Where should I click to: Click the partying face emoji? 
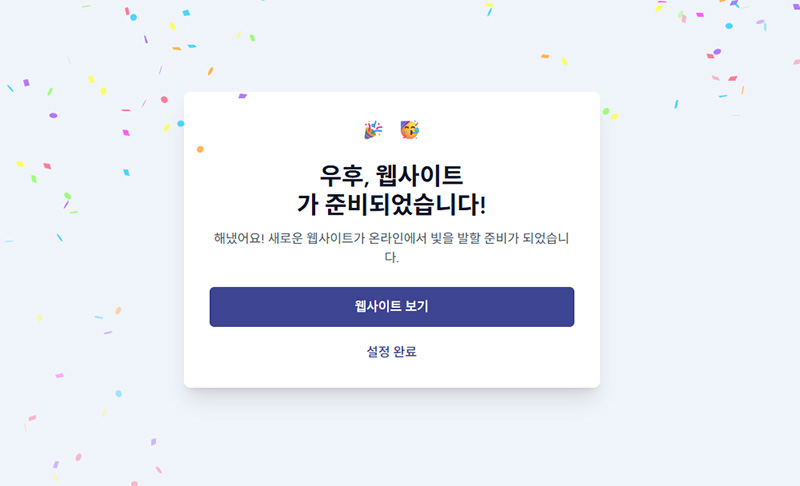409,129
